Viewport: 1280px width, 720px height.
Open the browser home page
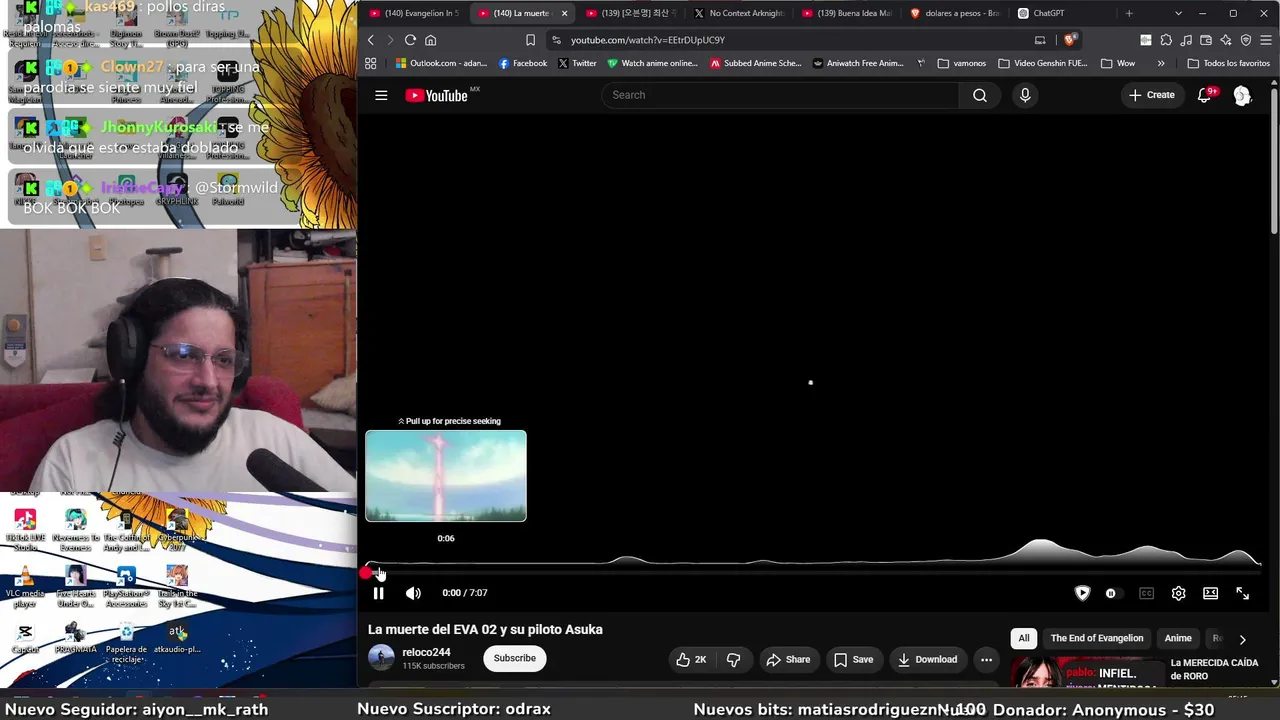tap(431, 40)
